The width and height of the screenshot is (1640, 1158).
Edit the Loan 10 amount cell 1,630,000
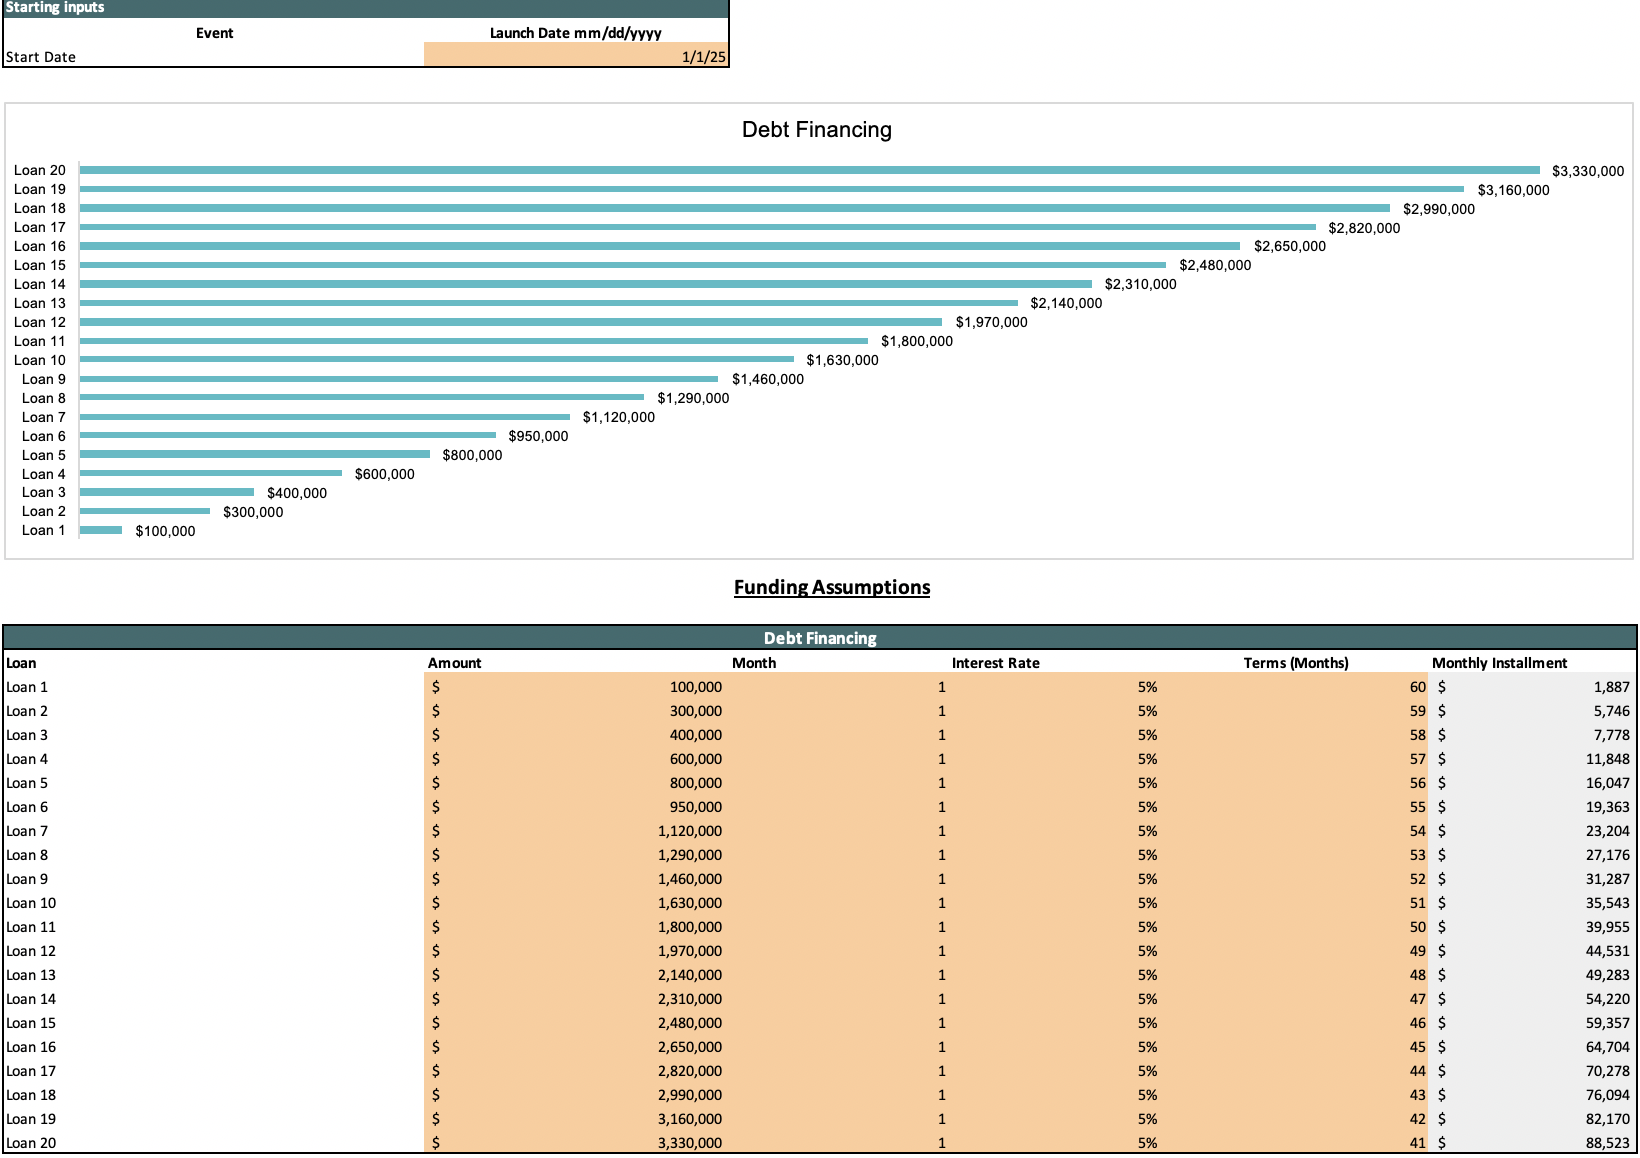pos(576,903)
